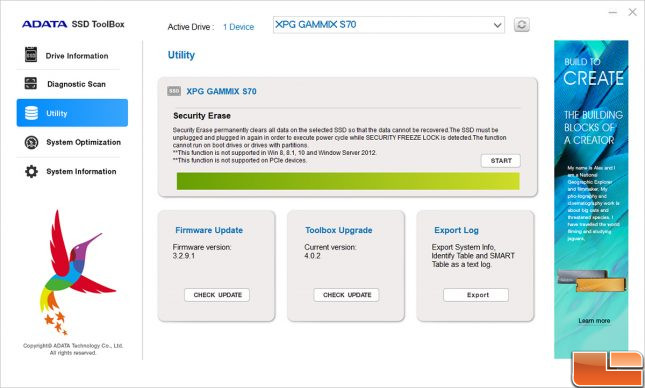Click the System Optimization gauge icon
This screenshot has height=388, width=645.
point(31,142)
